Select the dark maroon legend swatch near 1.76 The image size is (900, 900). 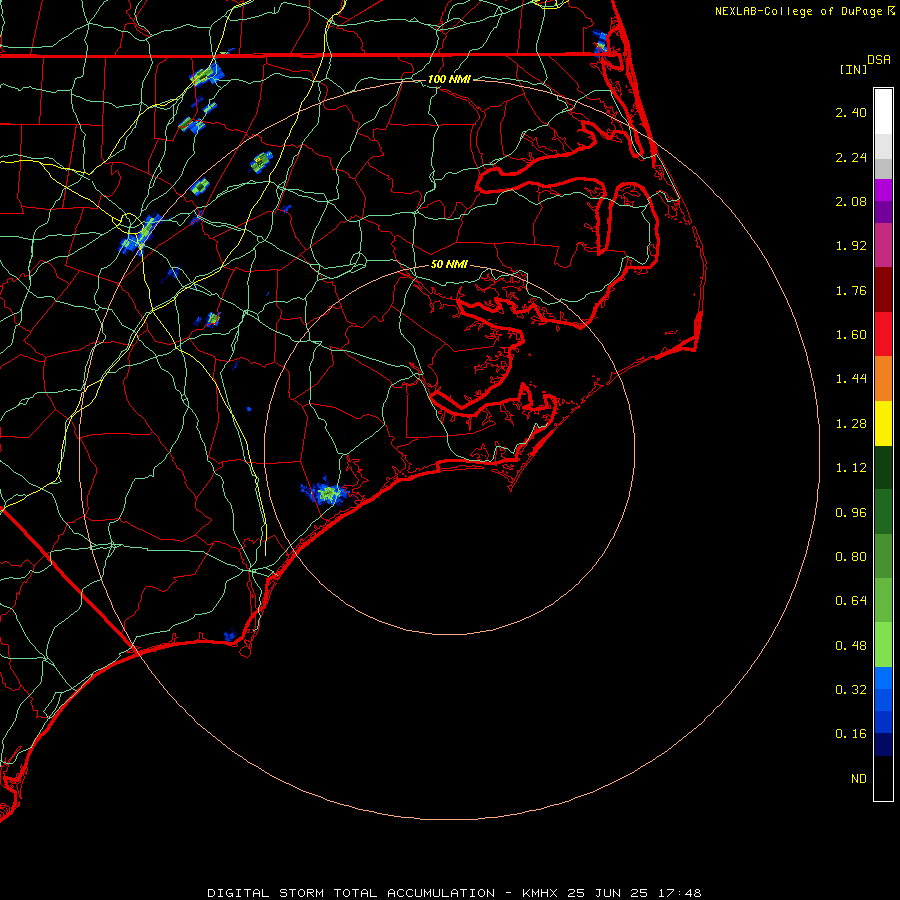(x=883, y=290)
